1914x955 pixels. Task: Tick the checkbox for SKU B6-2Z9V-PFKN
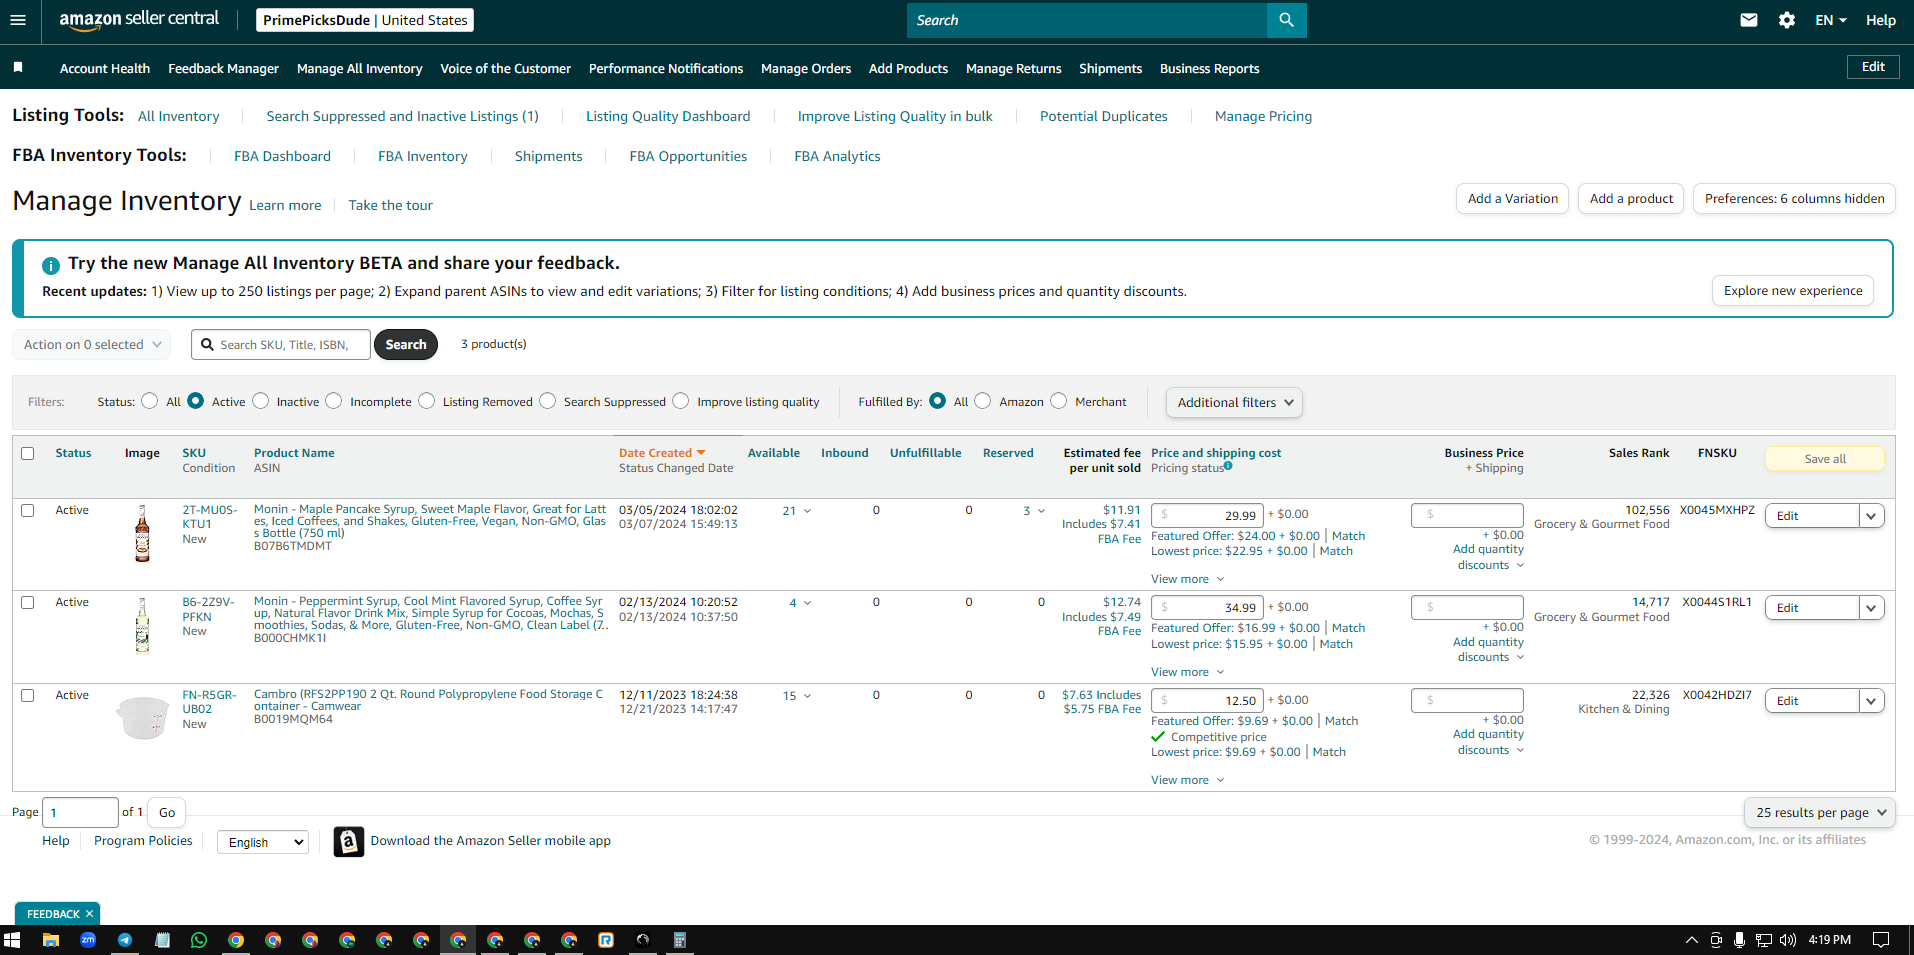tap(28, 602)
